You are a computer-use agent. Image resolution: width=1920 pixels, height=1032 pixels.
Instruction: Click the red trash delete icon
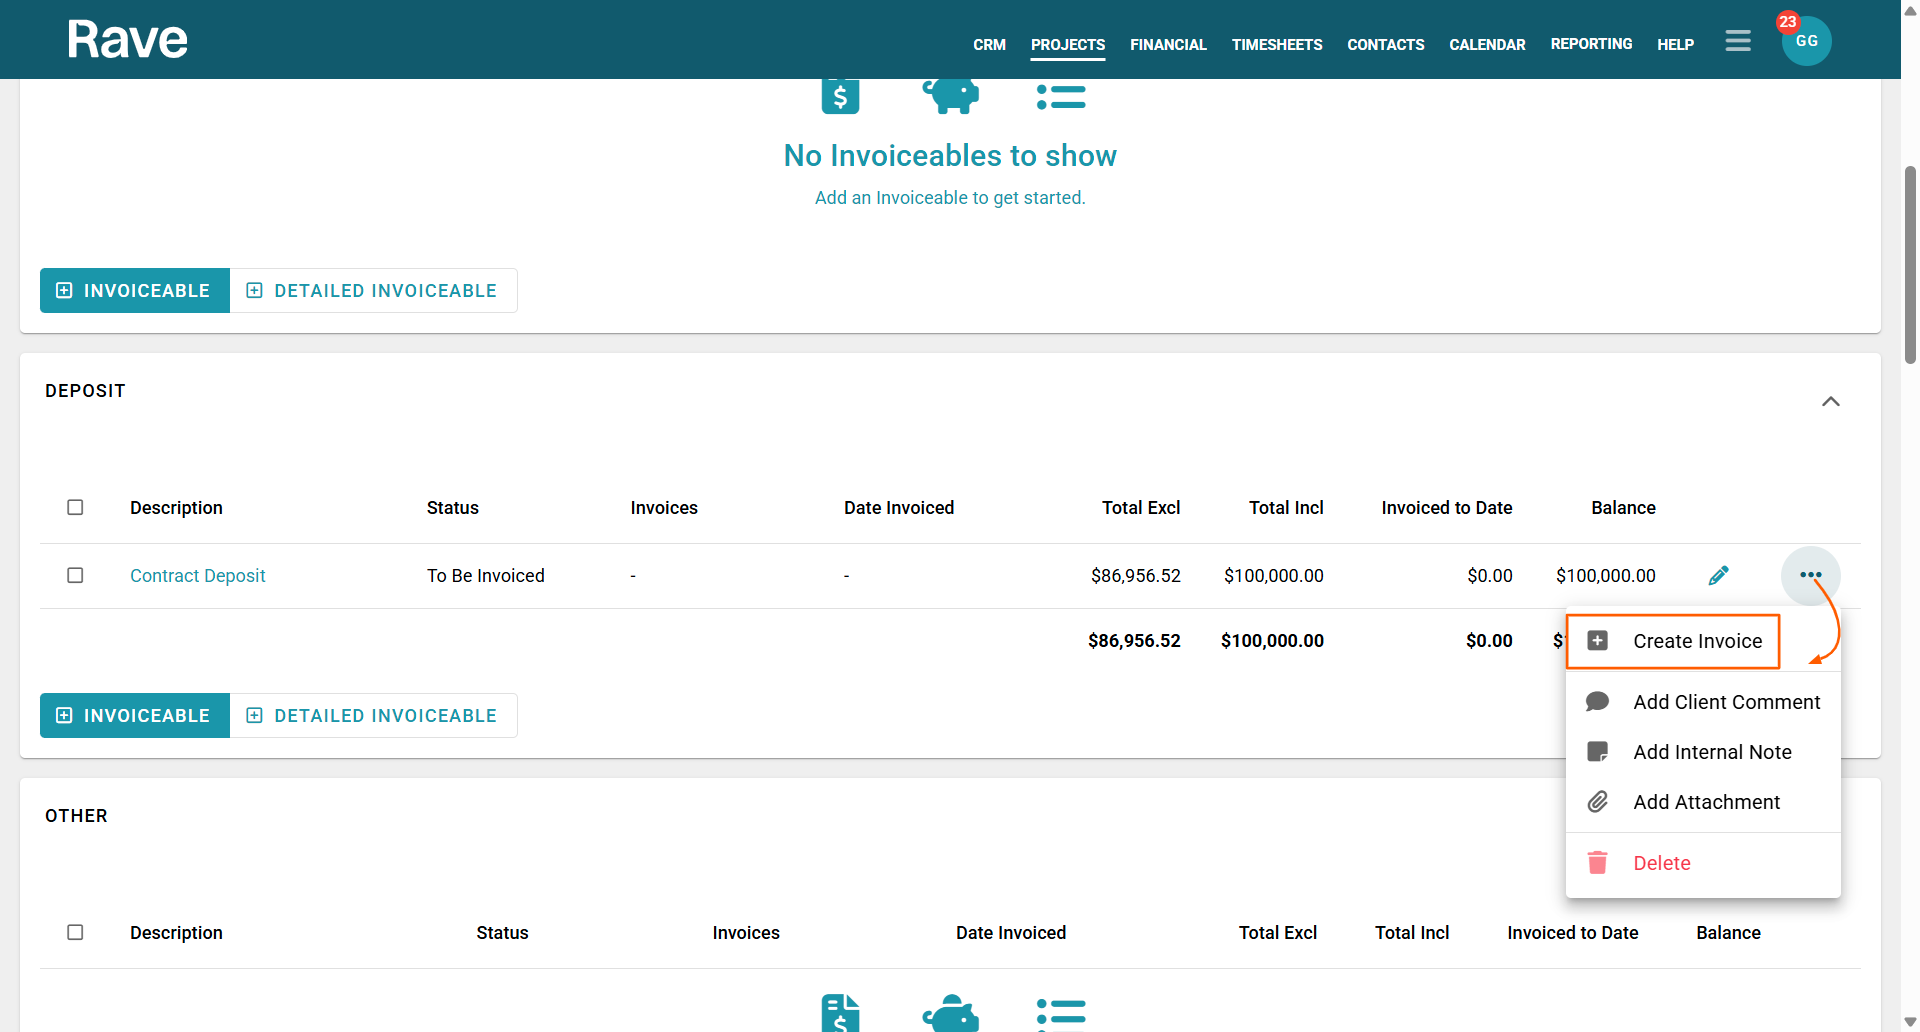(1598, 863)
